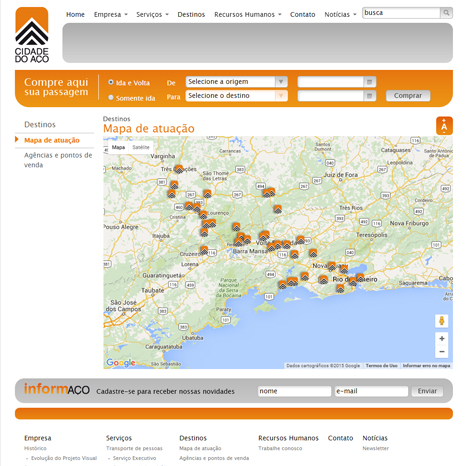
Task: Click footer Agências e pontos de venda
Action: click(x=214, y=458)
